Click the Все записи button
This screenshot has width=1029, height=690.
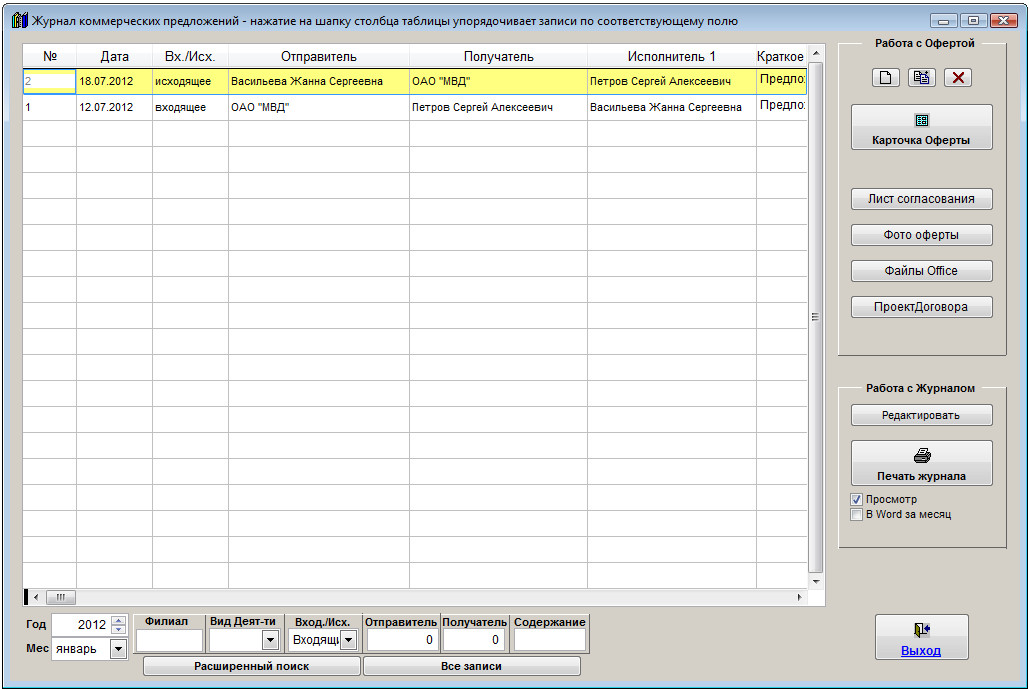click(x=471, y=666)
